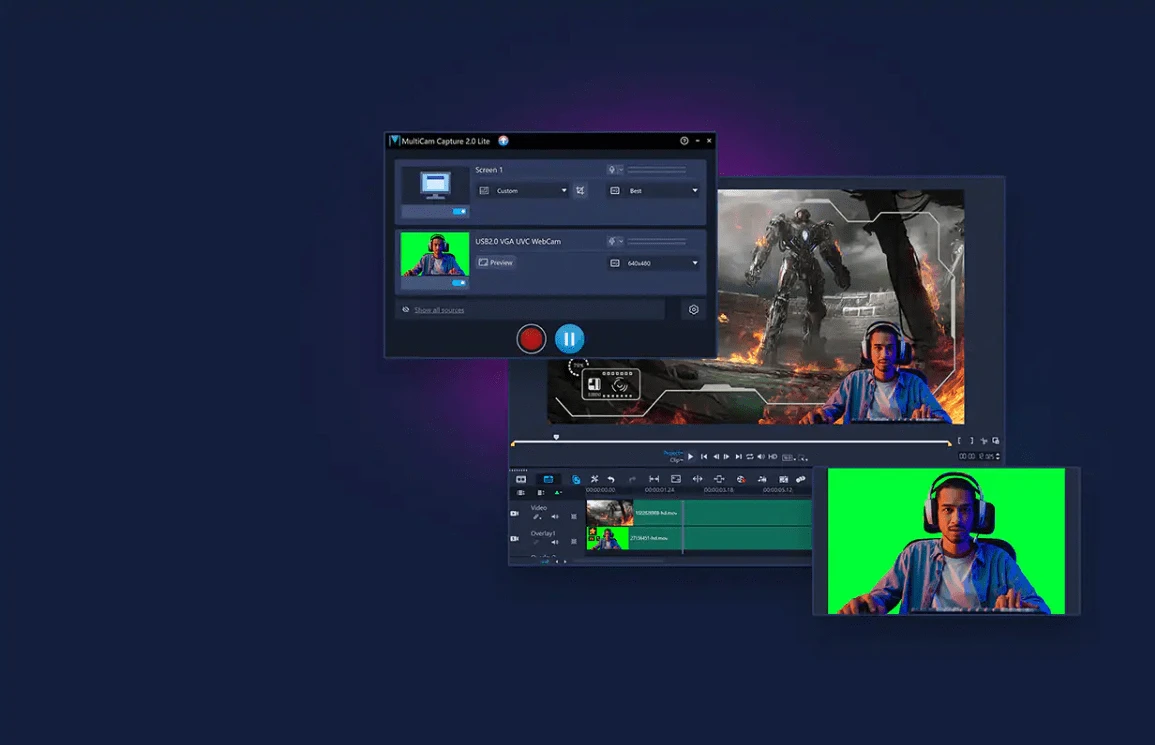
Task: Click the HD preview quality icon
Action: tap(773, 457)
